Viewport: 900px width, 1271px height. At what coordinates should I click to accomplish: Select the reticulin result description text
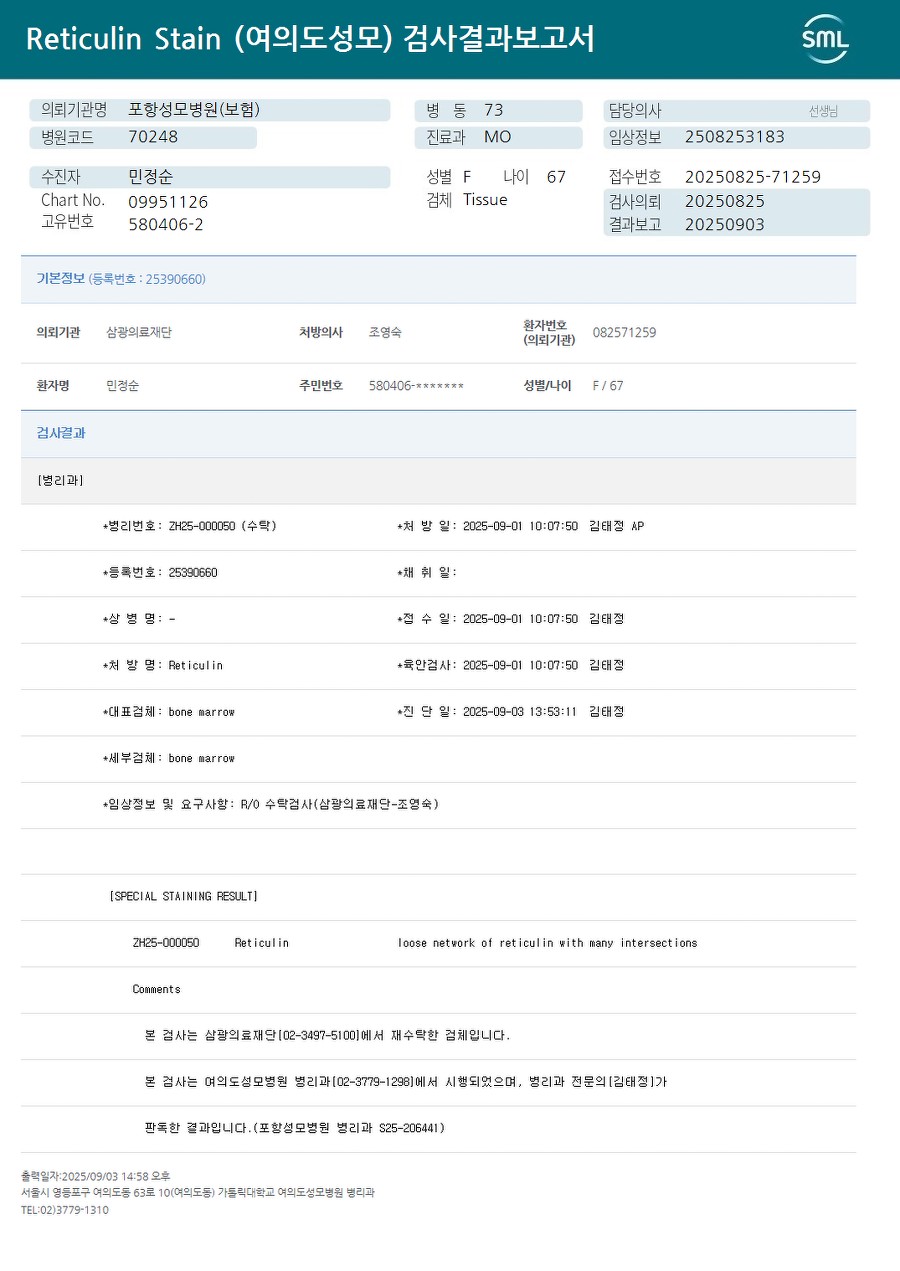coord(547,943)
